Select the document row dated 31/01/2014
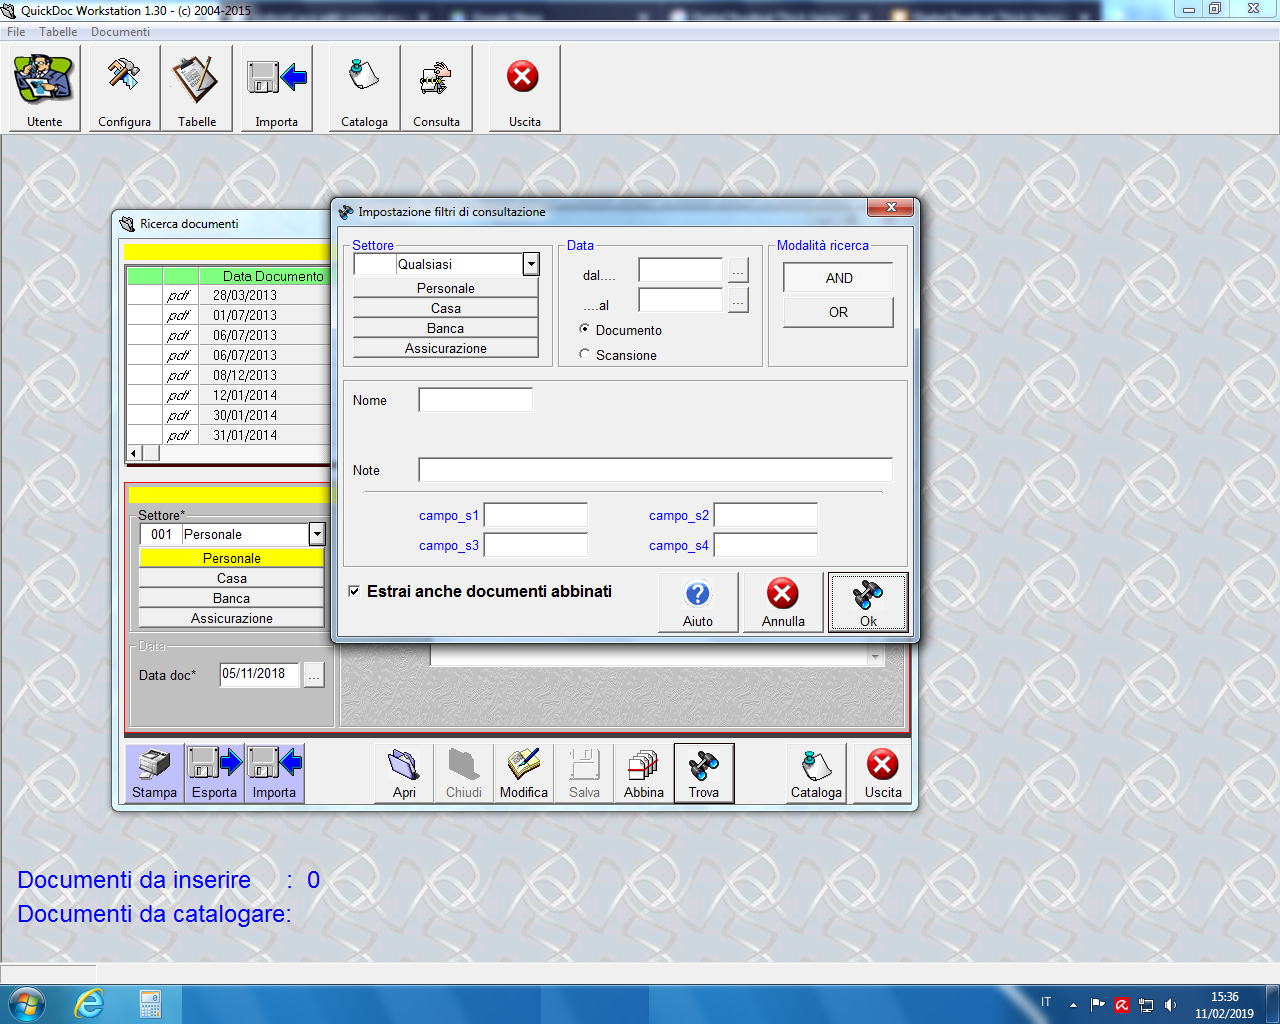Screen dimensions: 1280x1024 pos(228,435)
